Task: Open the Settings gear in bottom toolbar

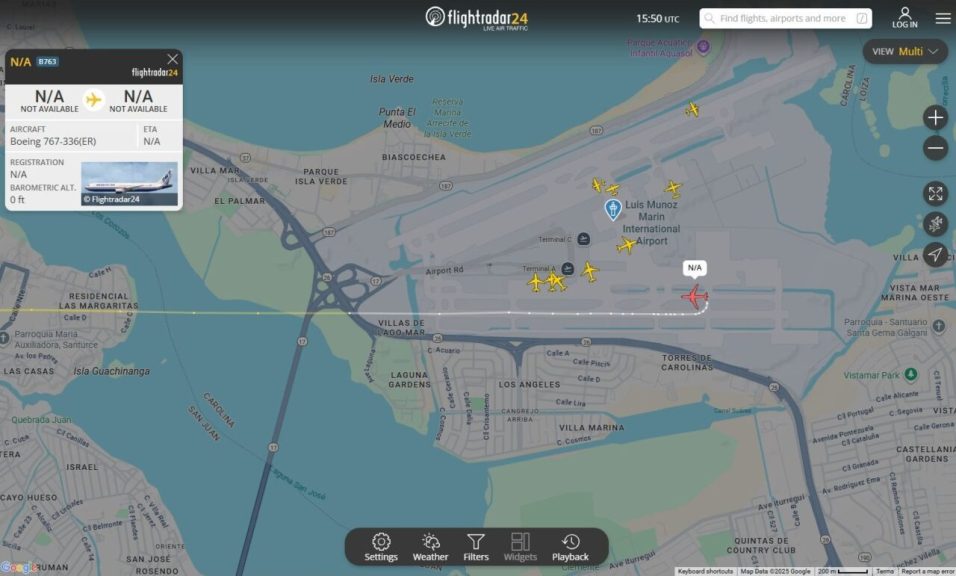Action: (381, 547)
